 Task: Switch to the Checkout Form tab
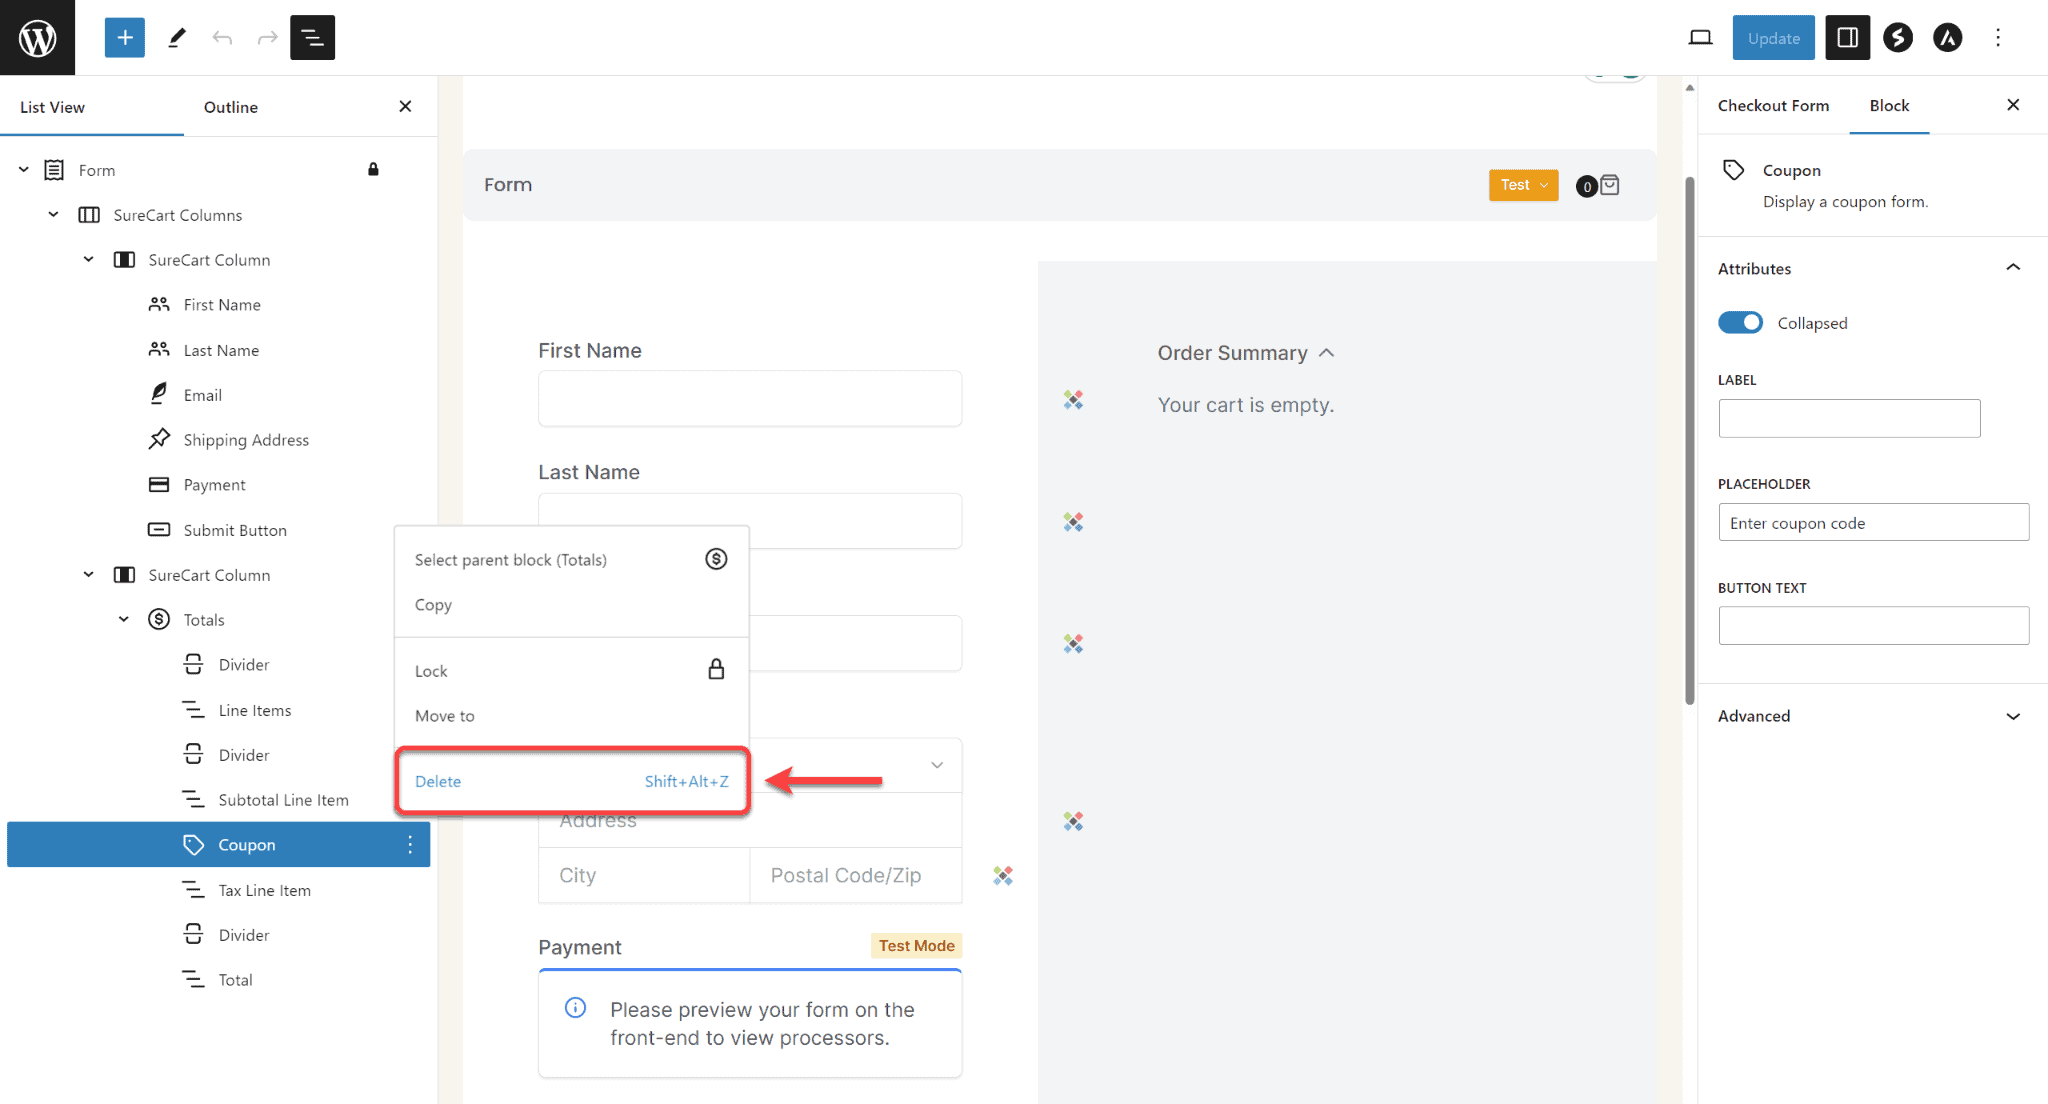point(1773,105)
